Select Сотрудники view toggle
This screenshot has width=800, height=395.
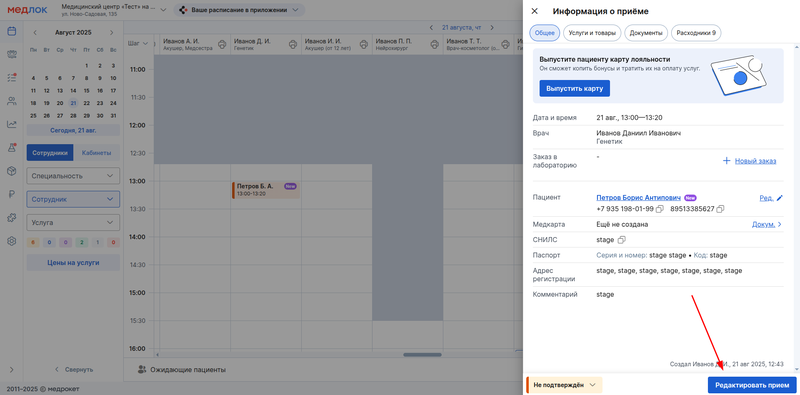coord(50,153)
